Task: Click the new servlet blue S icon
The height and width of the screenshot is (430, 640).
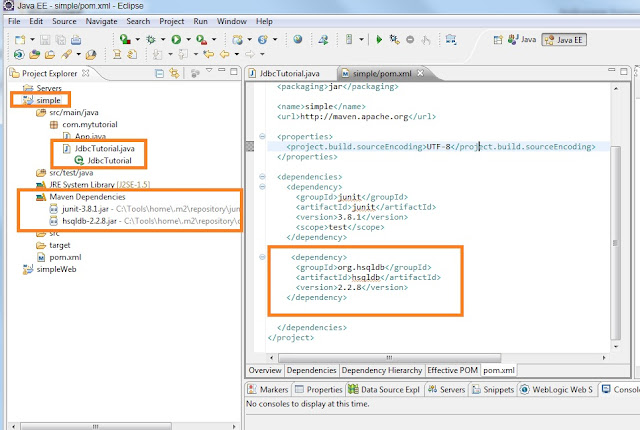Action: point(262,40)
